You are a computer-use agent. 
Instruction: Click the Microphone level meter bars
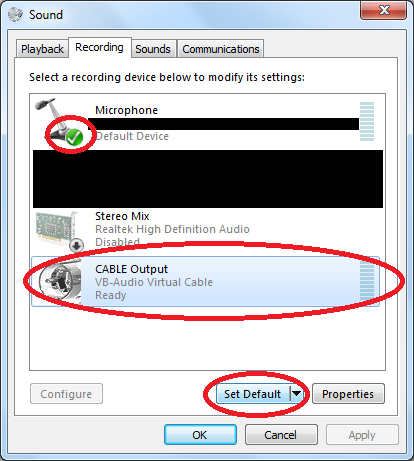(x=367, y=122)
